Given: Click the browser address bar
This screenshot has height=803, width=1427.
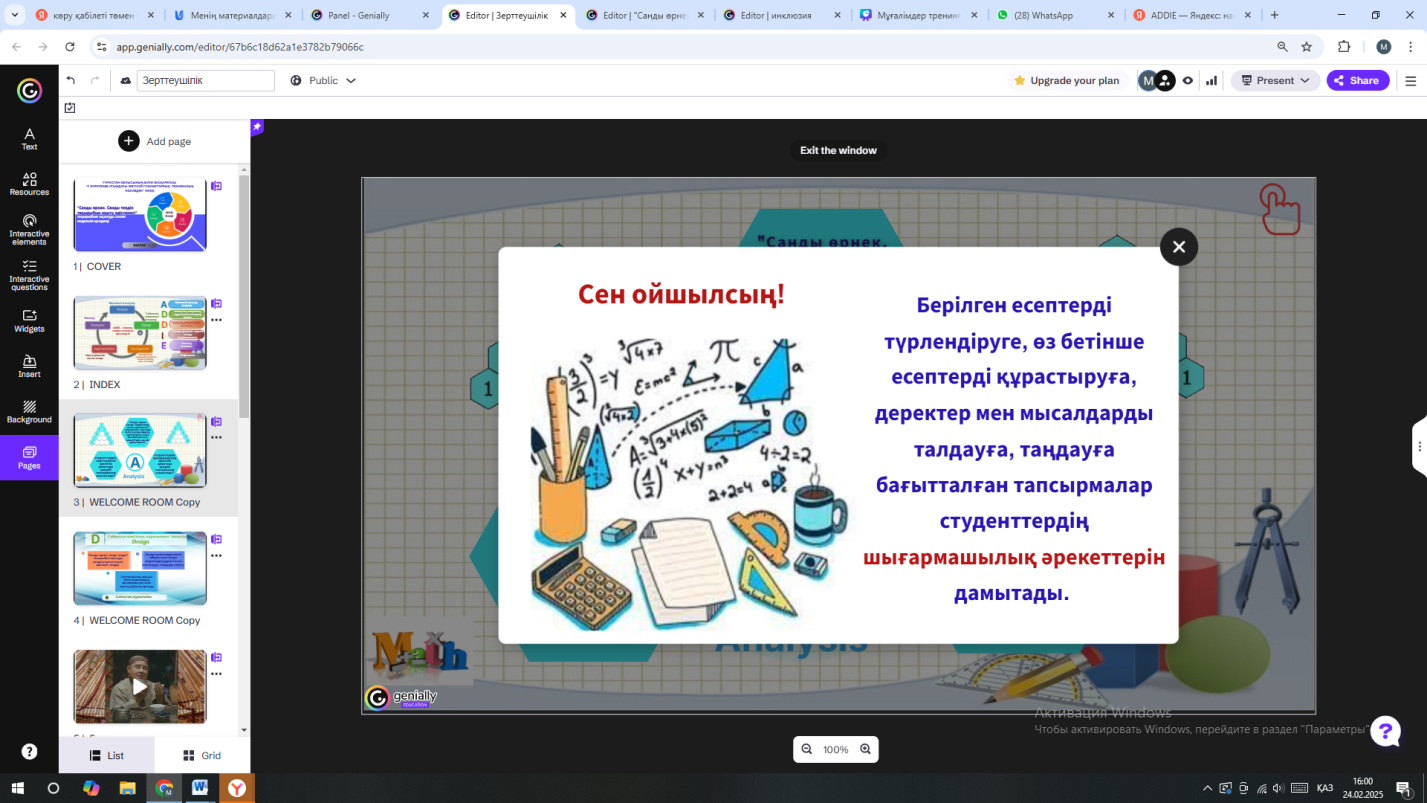Looking at the screenshot, I should (680, 47).
